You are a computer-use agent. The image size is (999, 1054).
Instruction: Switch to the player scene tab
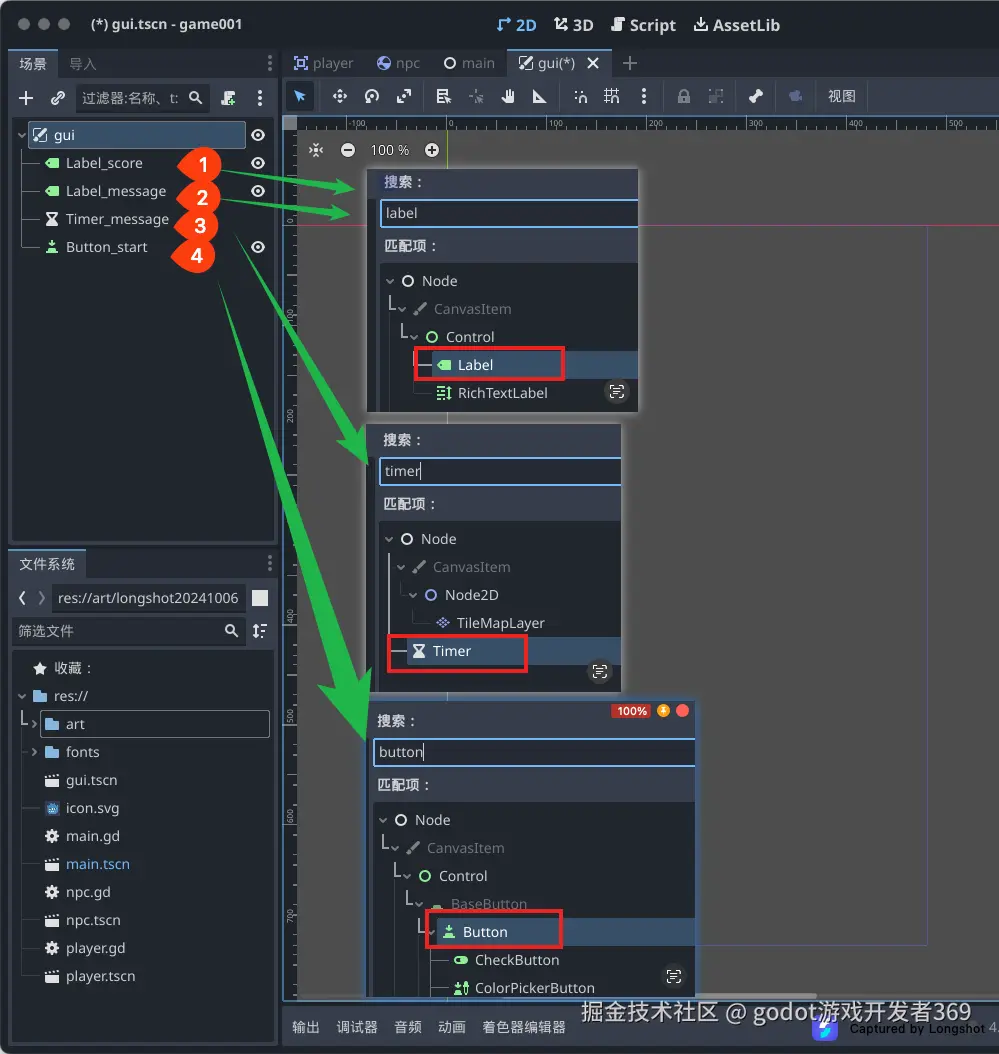[323, 63]
